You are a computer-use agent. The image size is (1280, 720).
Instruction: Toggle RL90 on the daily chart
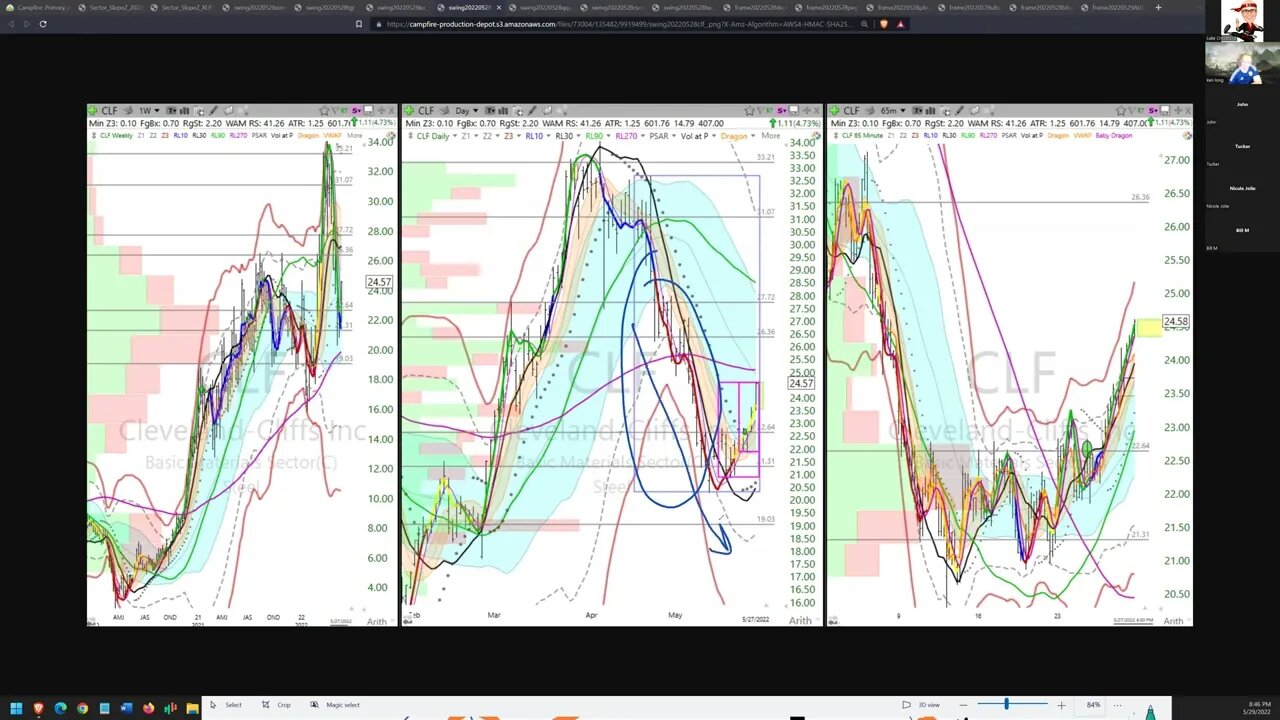(x=594, y=135)
